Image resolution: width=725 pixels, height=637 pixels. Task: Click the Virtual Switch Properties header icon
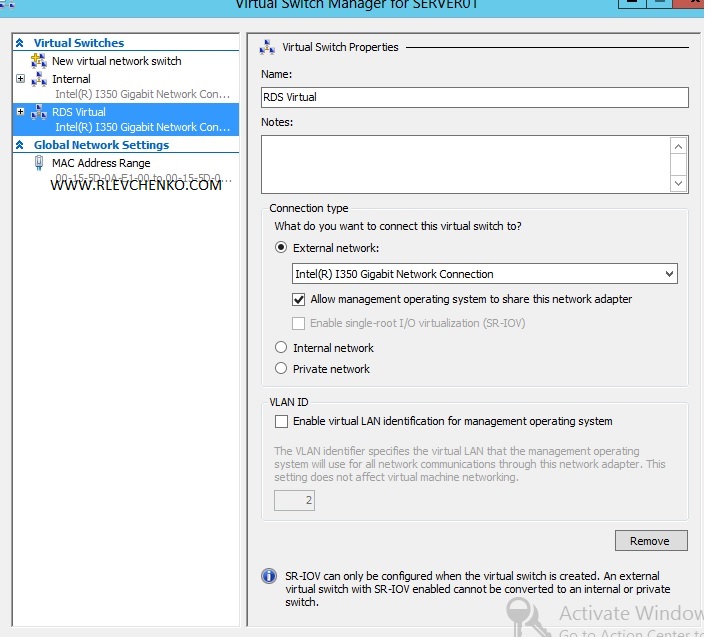[x=267, y=47]
